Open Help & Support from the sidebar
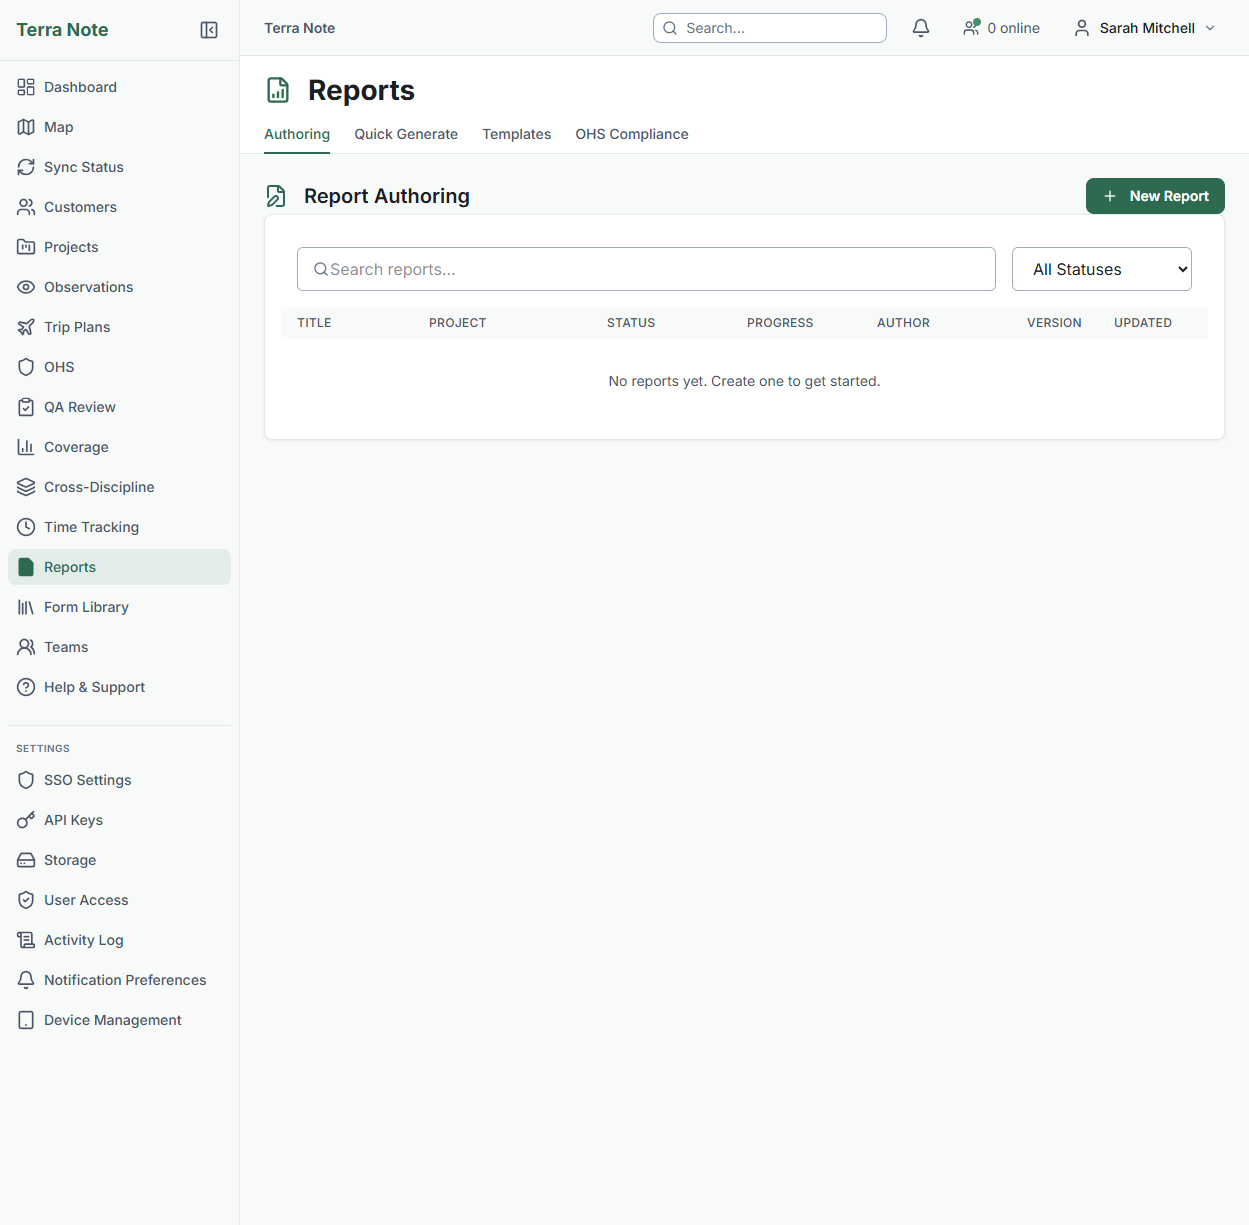Viewport: 1249px width, 1225px height. click(x=94, y=687)
